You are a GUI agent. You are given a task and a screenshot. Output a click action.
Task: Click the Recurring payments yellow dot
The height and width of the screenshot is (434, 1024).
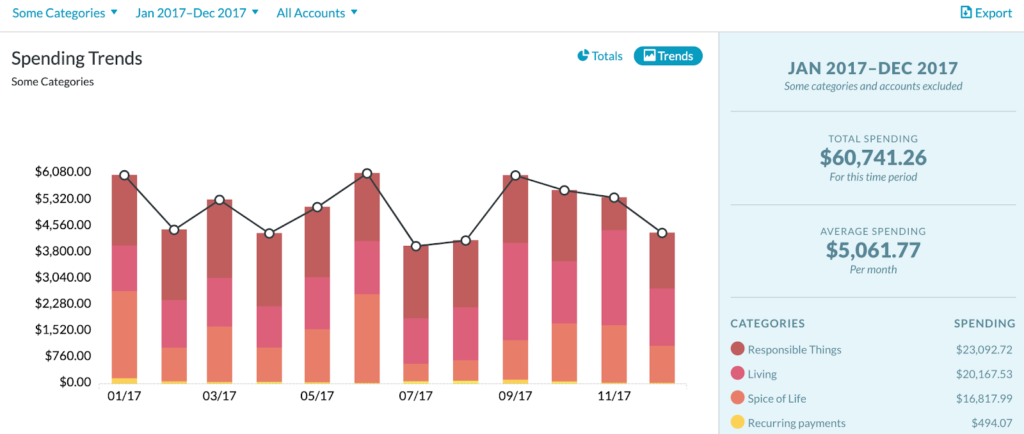coord(737,422)
